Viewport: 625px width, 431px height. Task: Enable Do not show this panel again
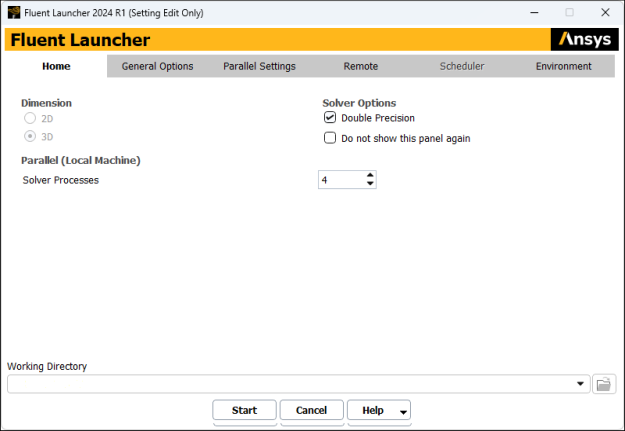(x=330, y=138)
